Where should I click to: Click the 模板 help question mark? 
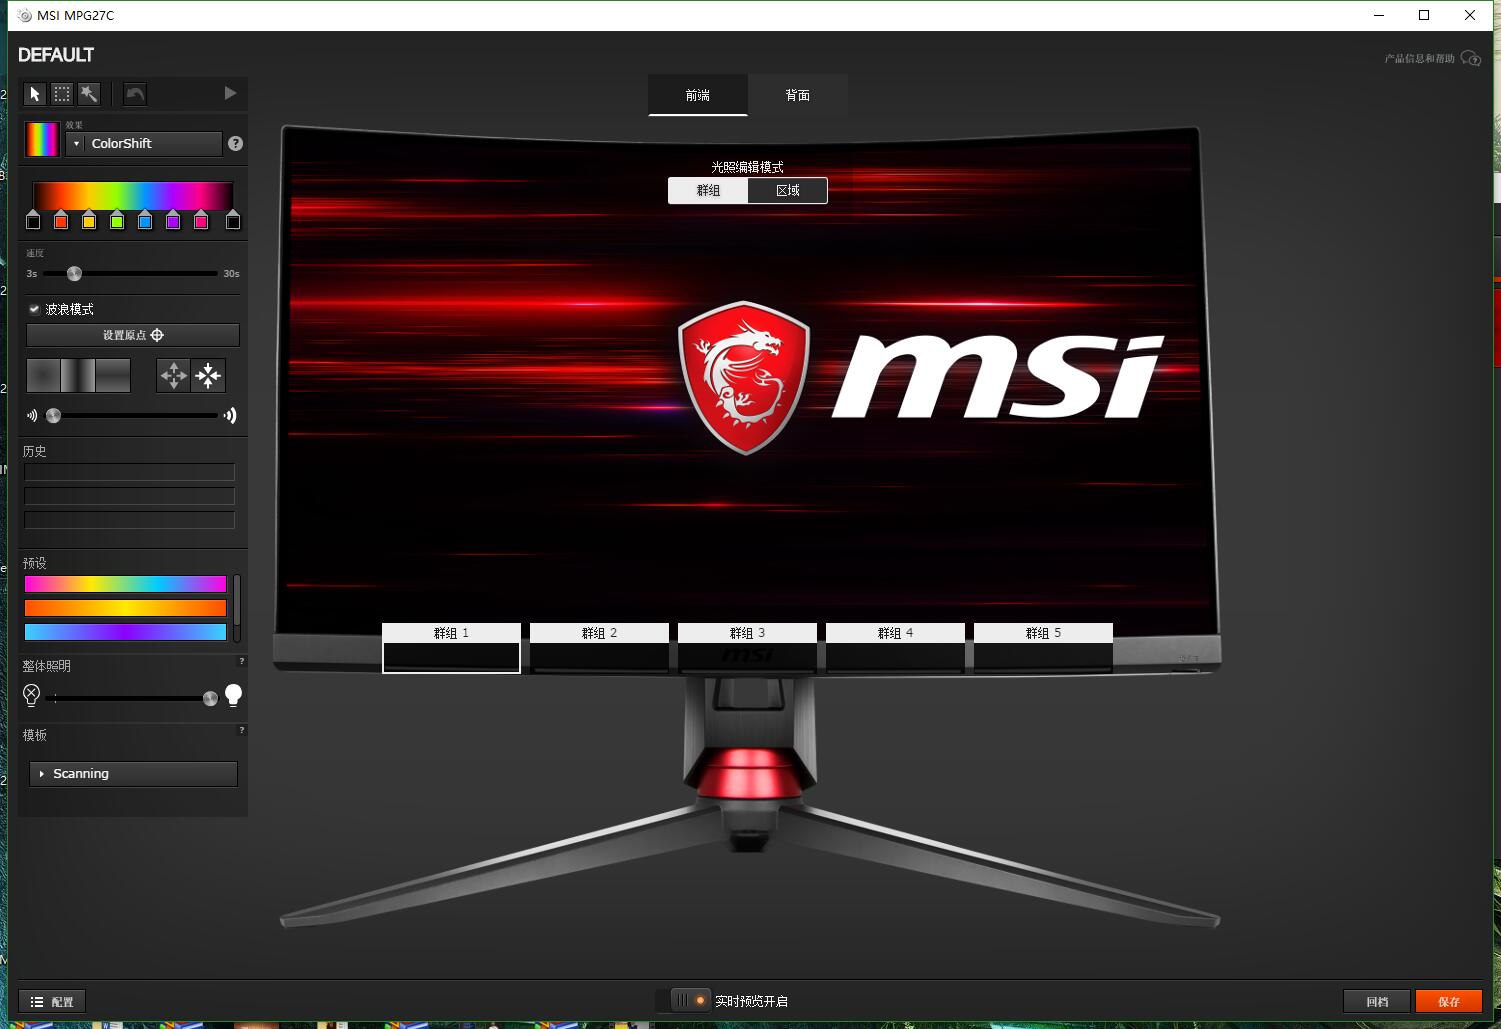click(x=241, y=730)
